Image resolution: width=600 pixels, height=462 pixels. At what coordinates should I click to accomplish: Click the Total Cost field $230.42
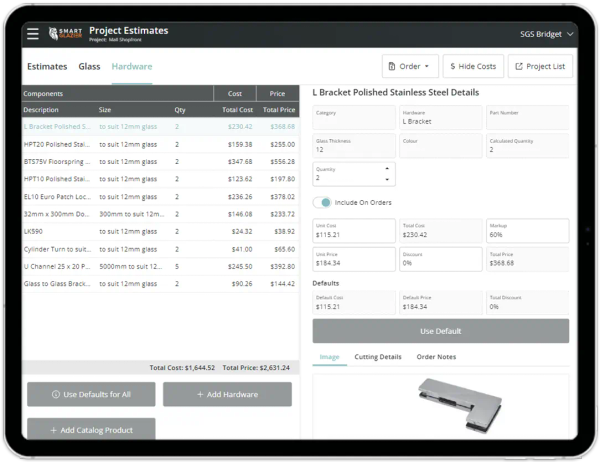(440, 231)
